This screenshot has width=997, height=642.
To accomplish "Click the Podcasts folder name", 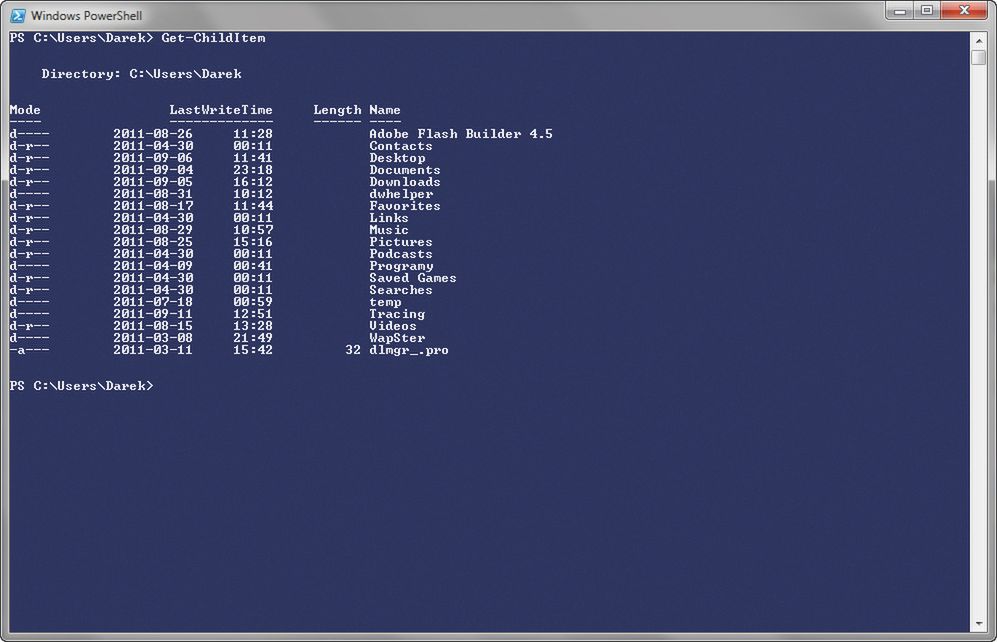I will pyautogui.click(x=401, y=254).
